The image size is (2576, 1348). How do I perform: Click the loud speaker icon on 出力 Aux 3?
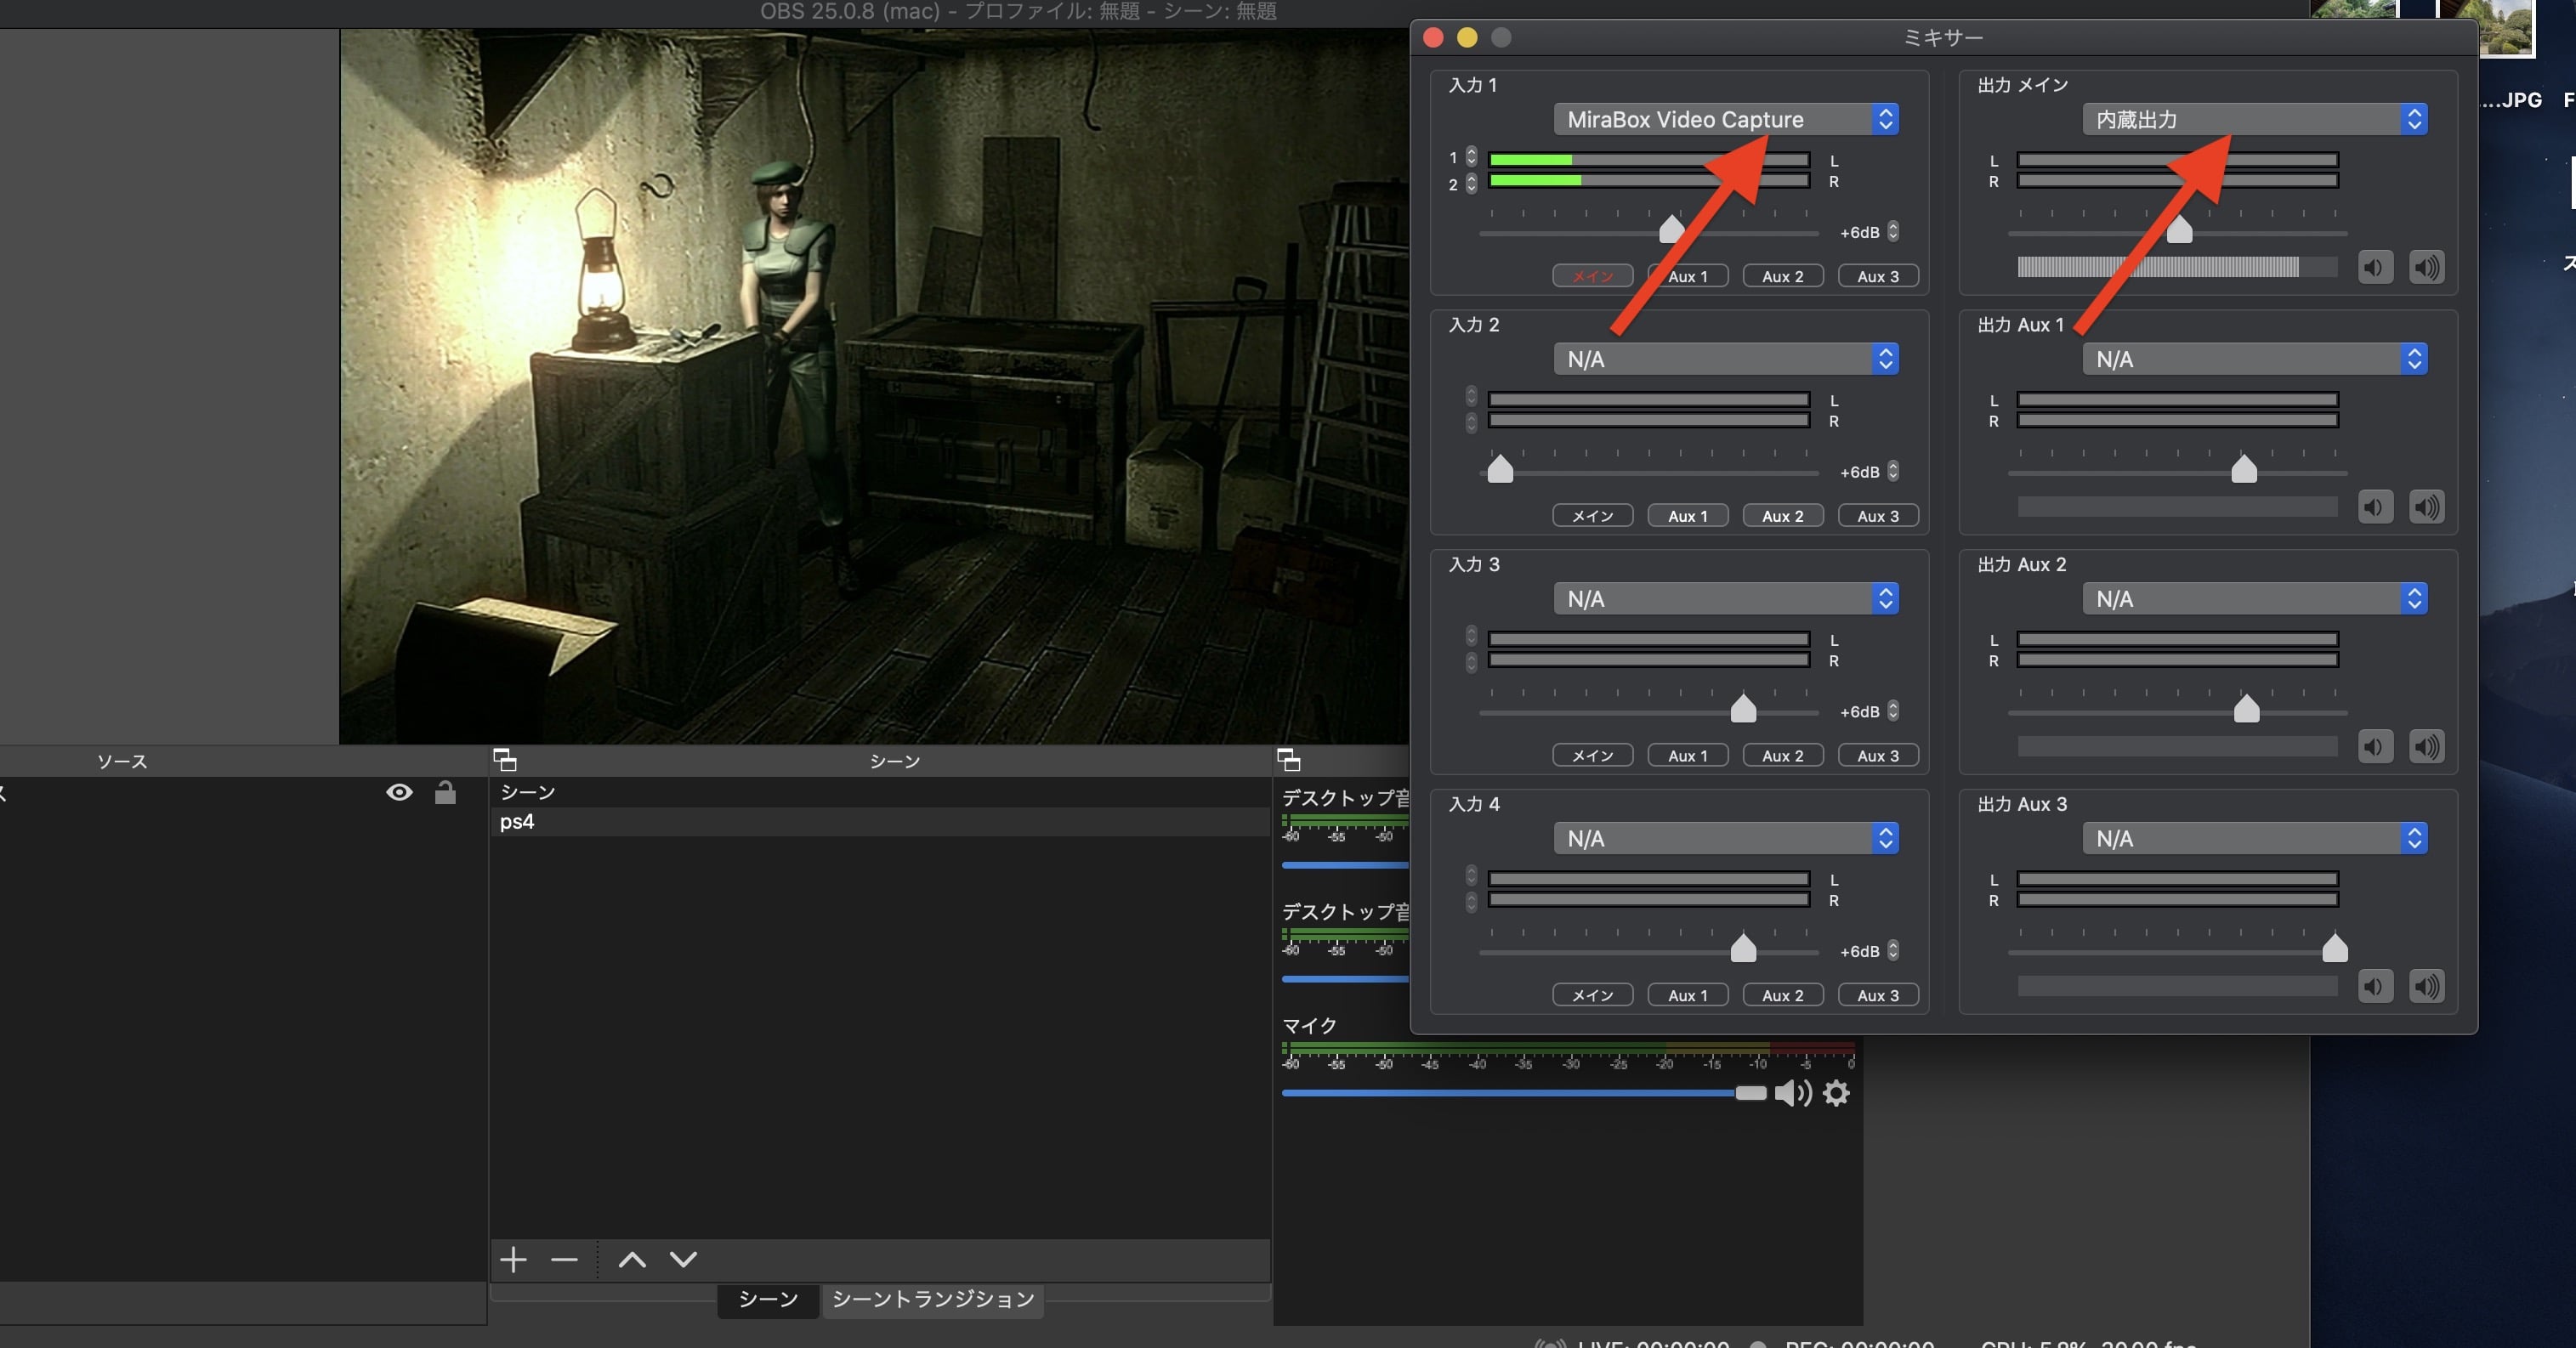pos(2426,987)
